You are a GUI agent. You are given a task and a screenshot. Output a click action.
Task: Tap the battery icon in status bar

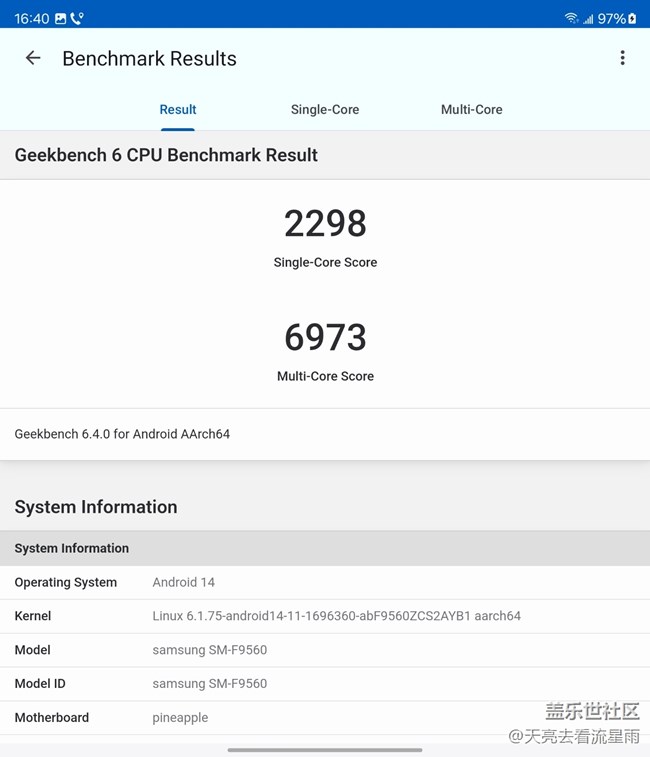coord(632,19)
